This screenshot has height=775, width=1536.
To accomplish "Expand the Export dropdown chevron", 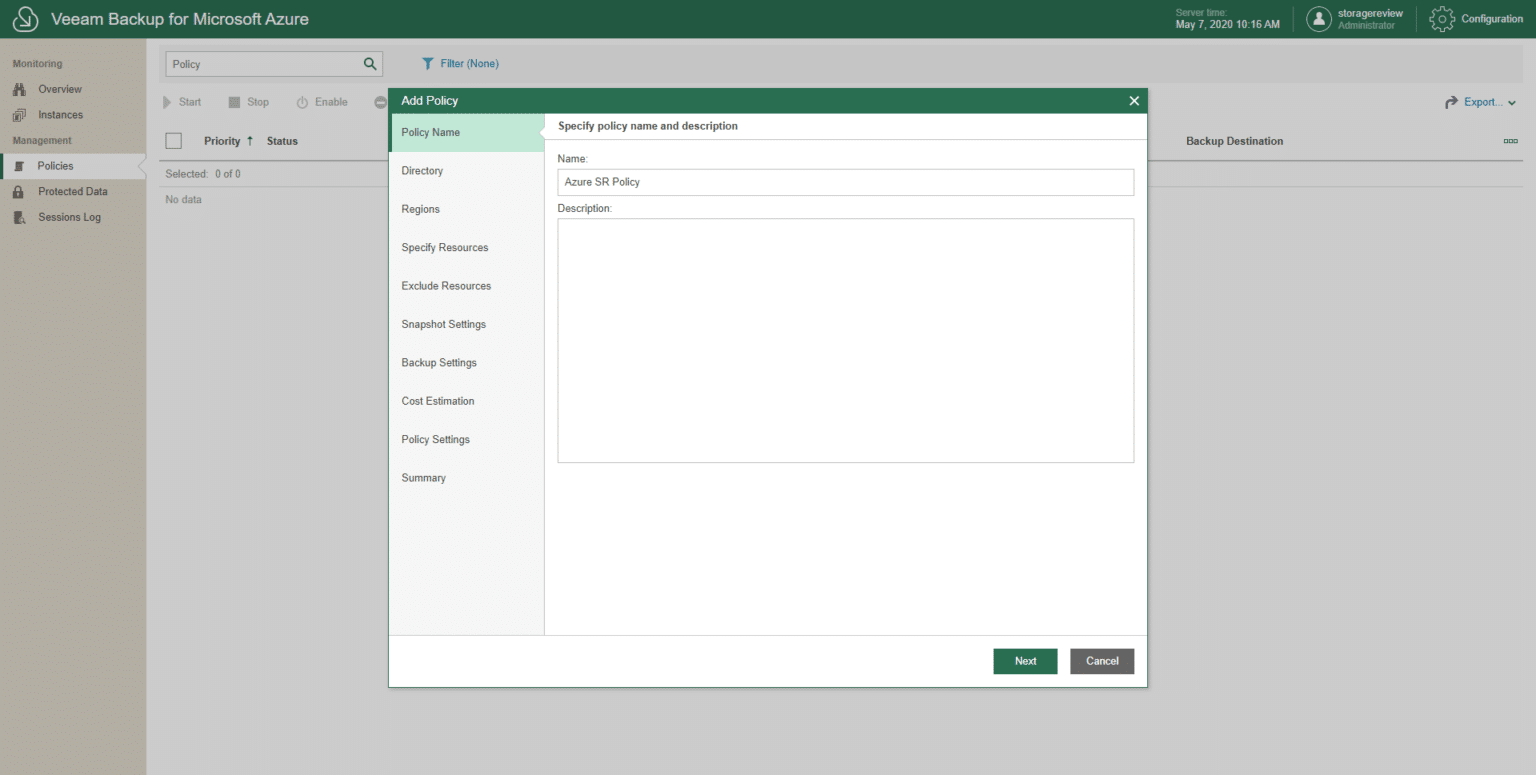I will (1511, 103).
